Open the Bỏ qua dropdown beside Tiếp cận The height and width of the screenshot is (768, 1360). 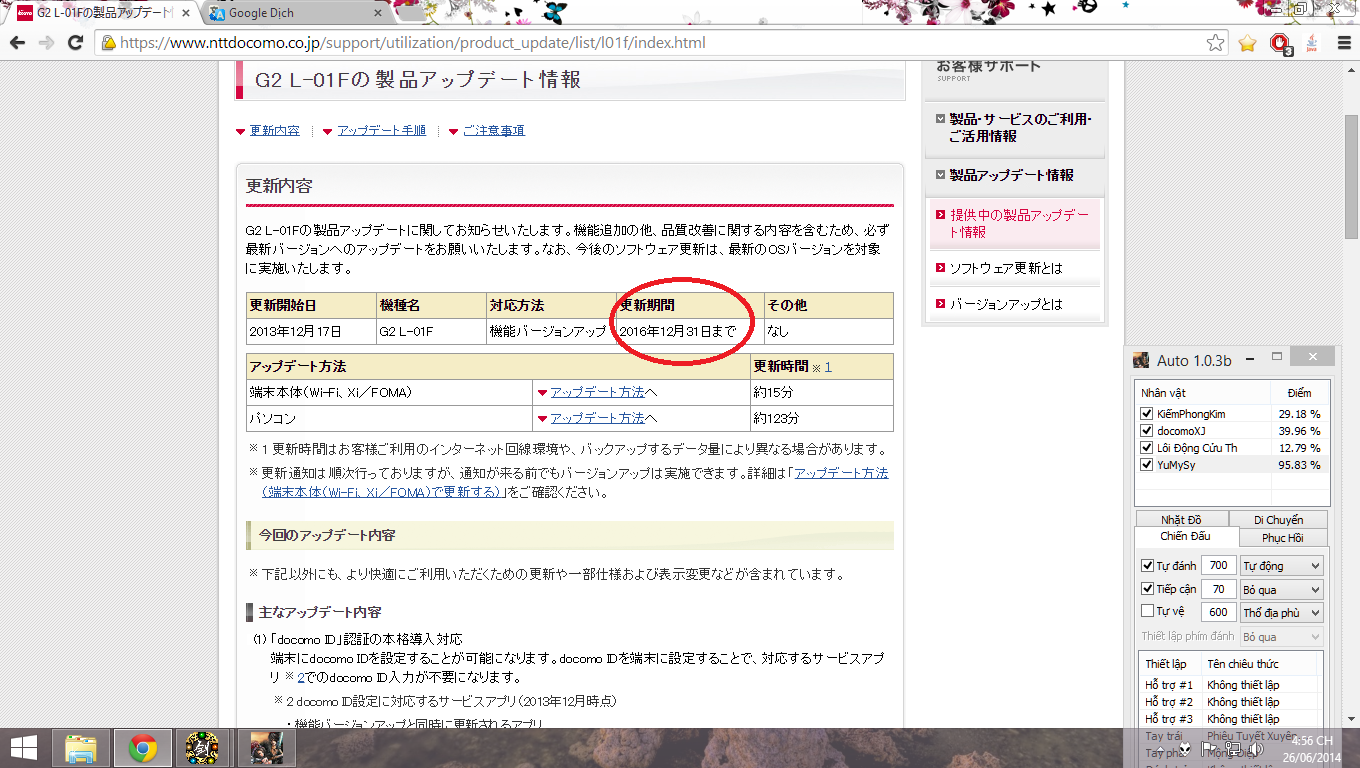pos(1281,589)
